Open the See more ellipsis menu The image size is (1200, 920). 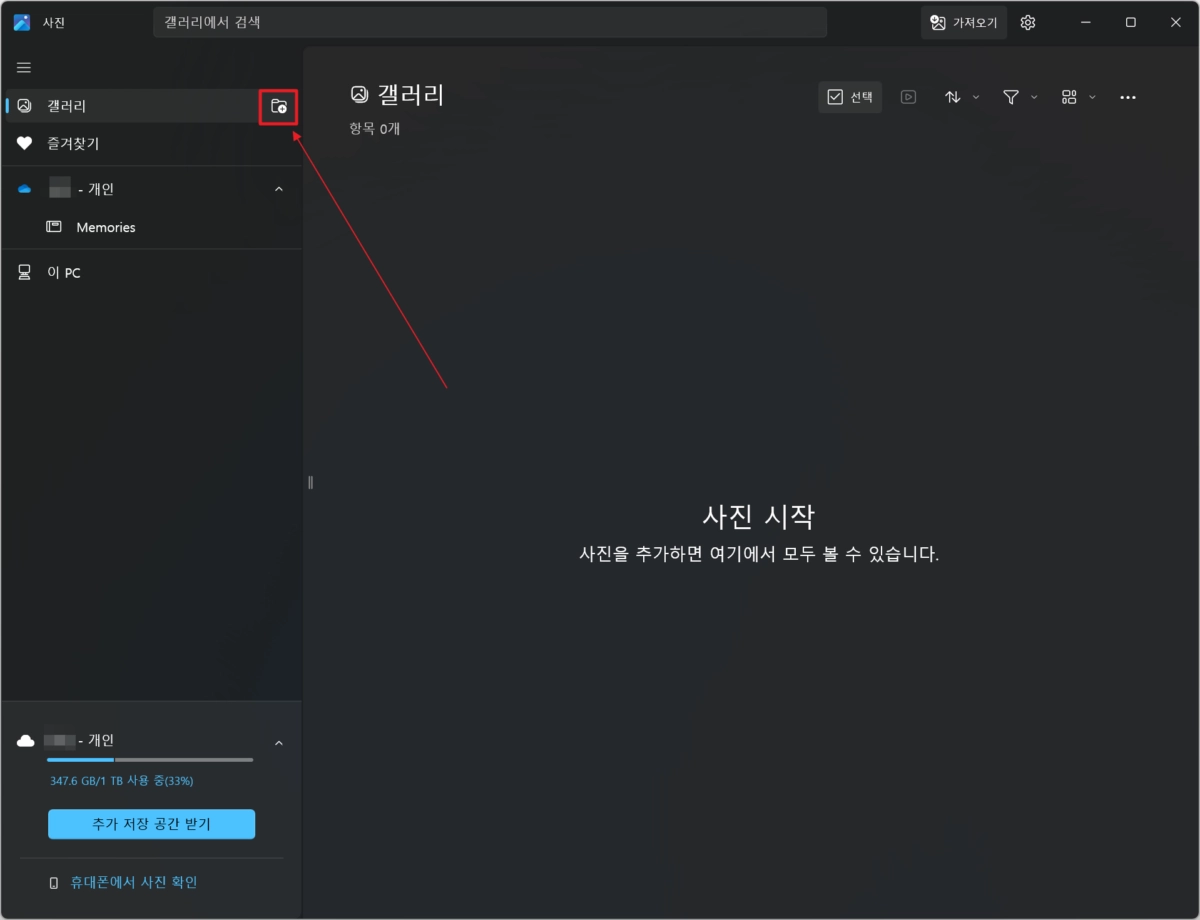[x=1128, y=97]
